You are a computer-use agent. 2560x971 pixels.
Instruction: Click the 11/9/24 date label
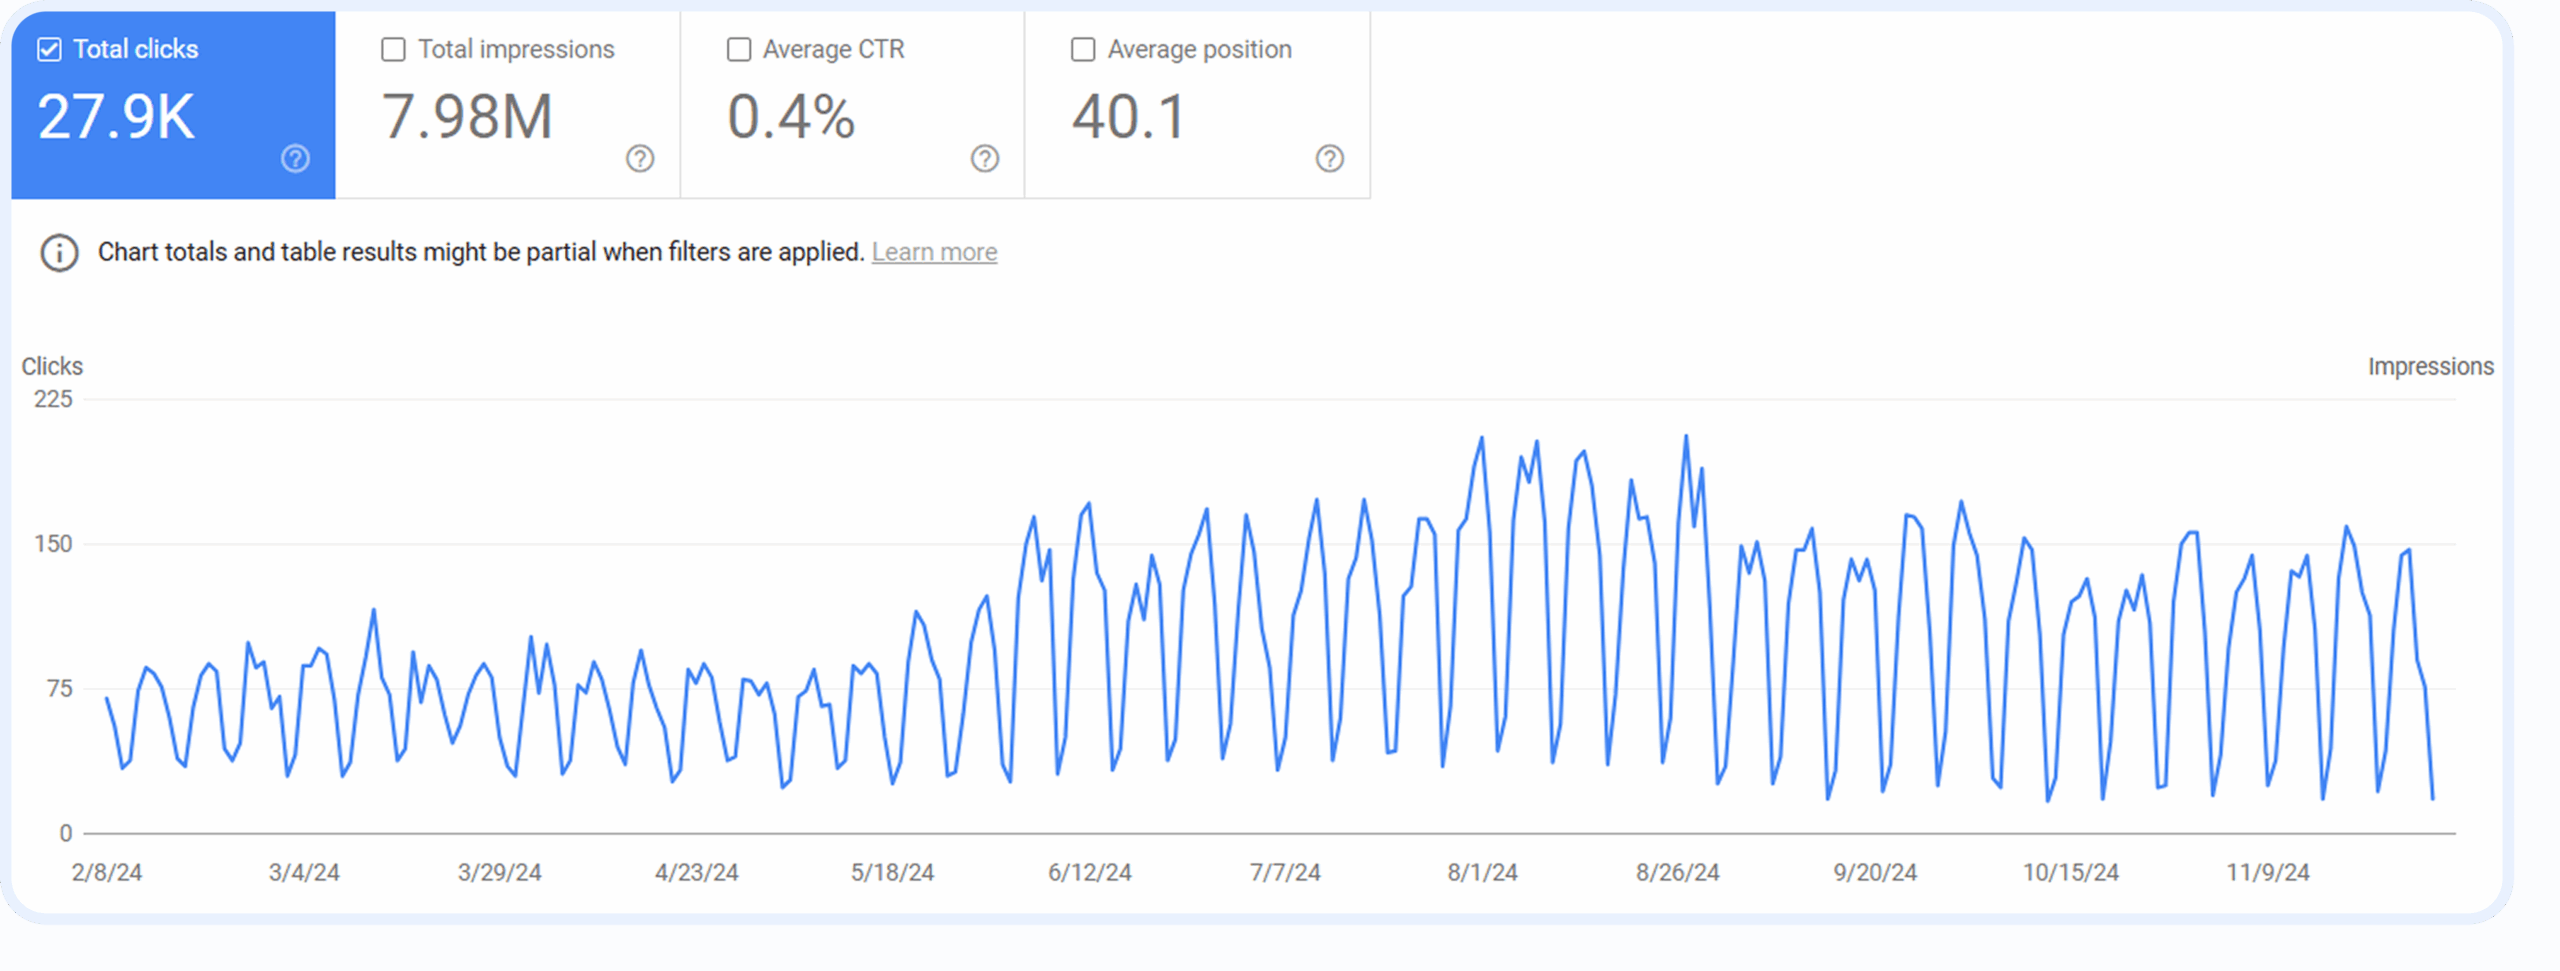2267,872
